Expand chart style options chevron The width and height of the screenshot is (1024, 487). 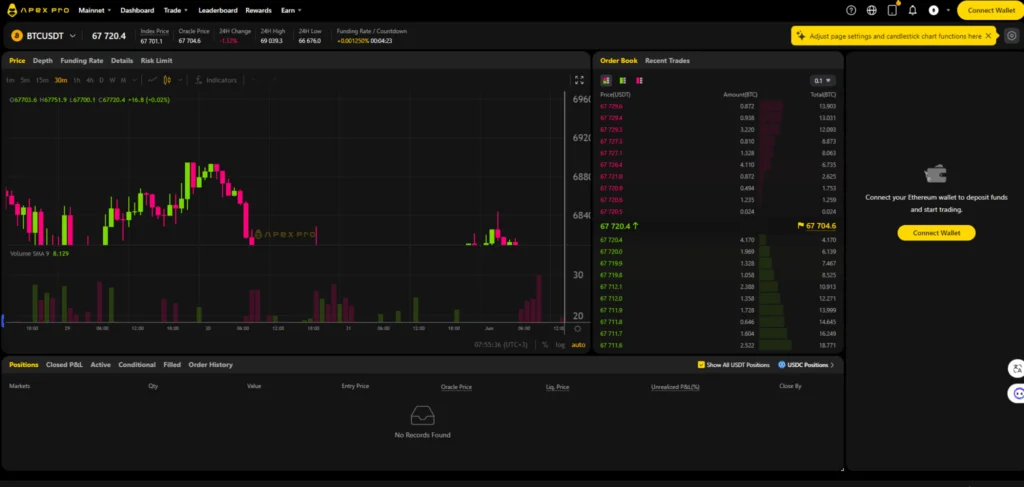coord(181,80)
